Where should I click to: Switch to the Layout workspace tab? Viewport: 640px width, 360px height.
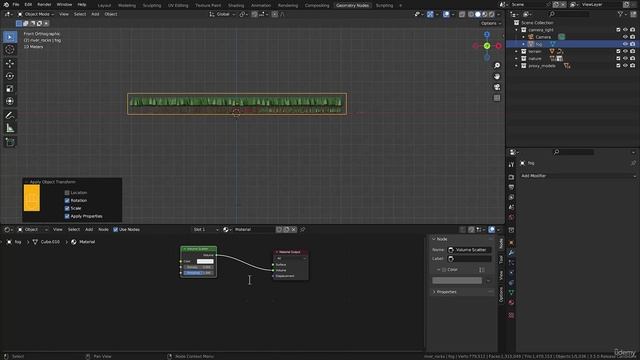104,5
